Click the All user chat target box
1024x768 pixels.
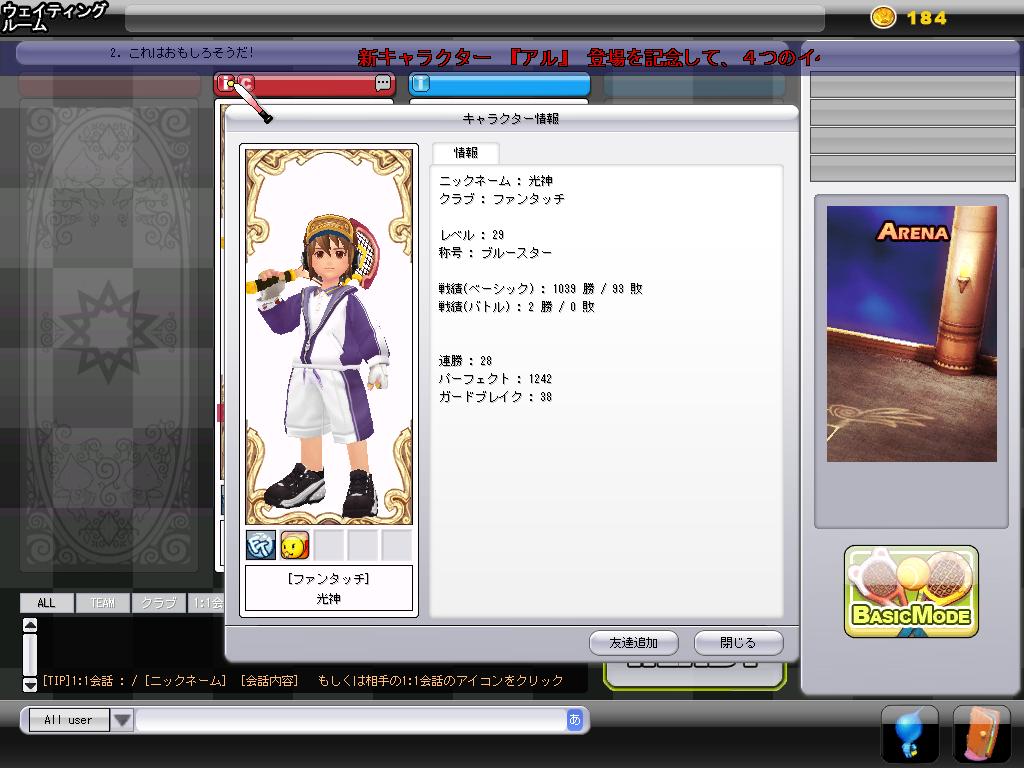[67, 720]
